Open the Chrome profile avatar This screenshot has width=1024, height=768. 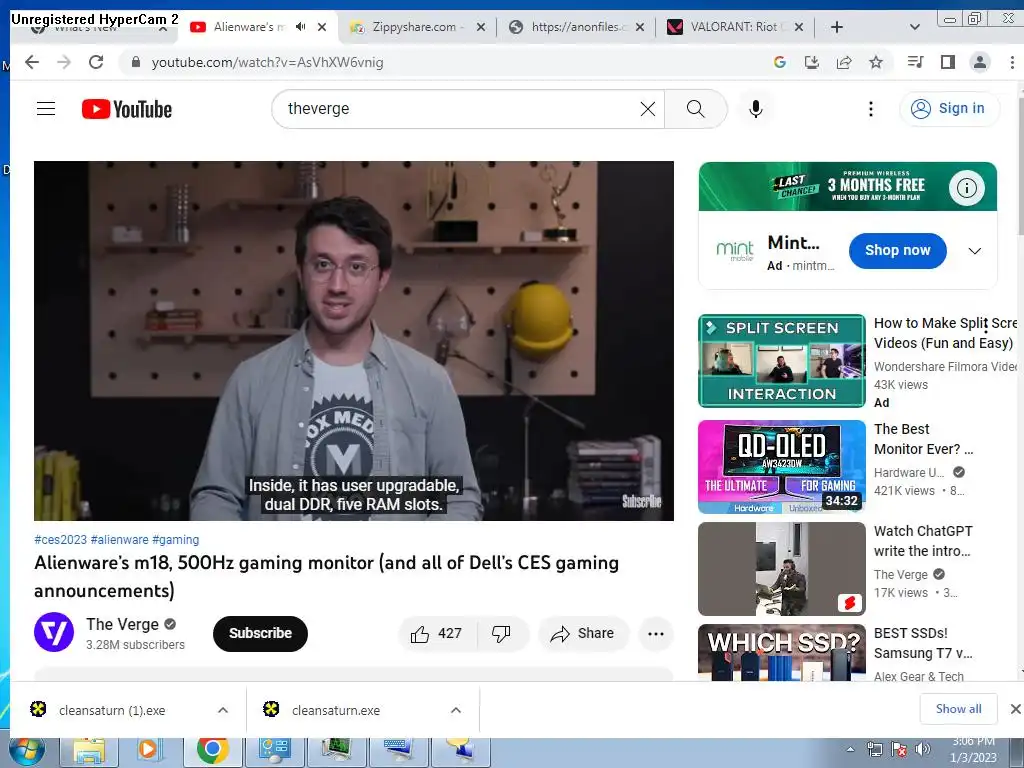coord(980,62)
